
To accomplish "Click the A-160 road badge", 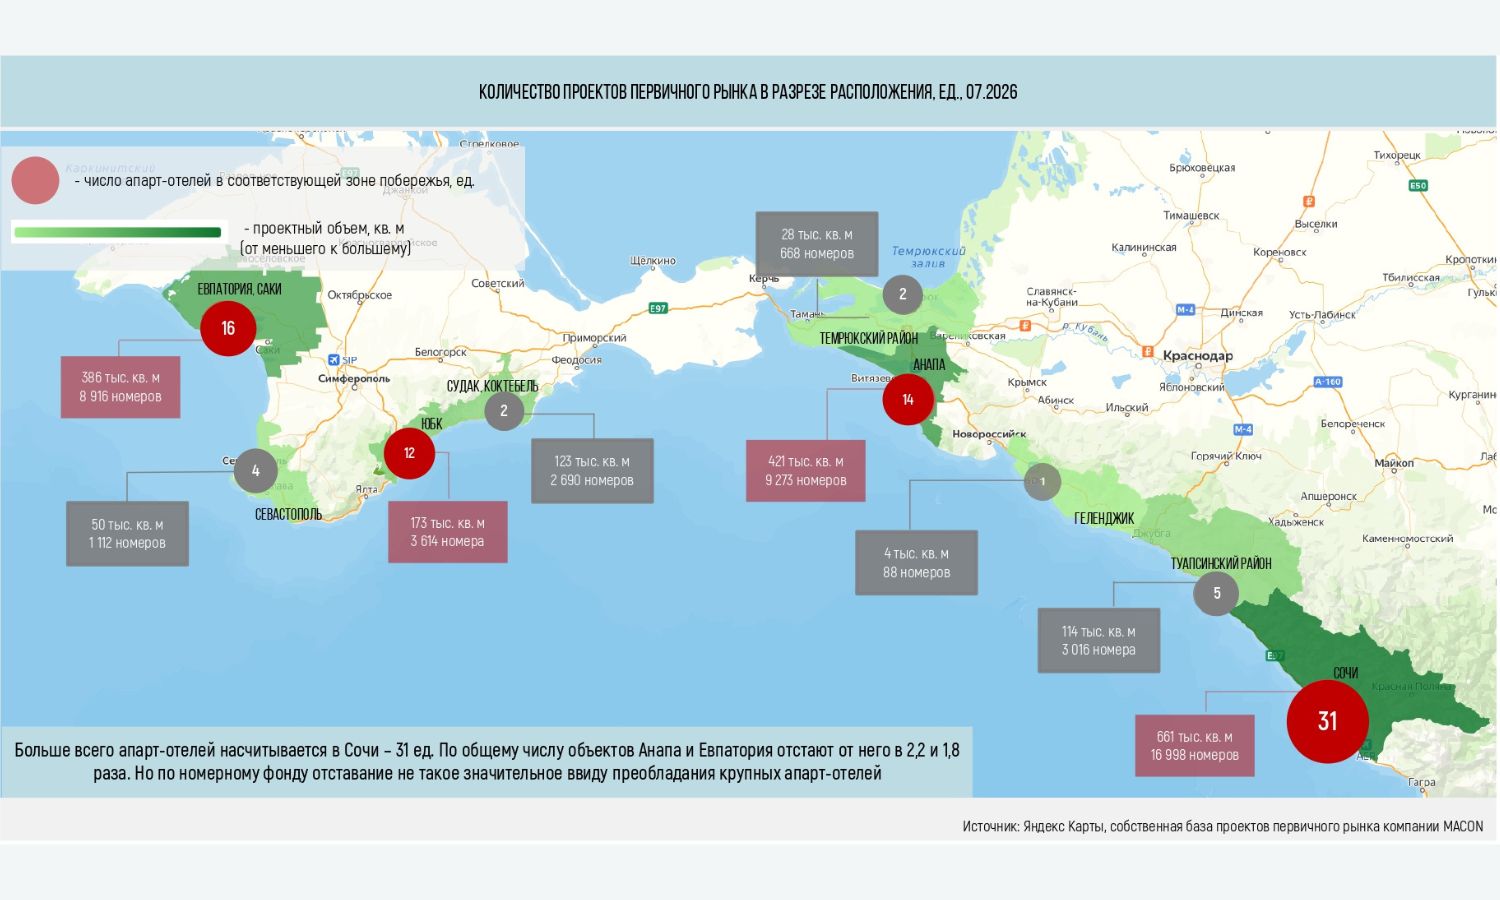I will click(x=1327, y=382).
